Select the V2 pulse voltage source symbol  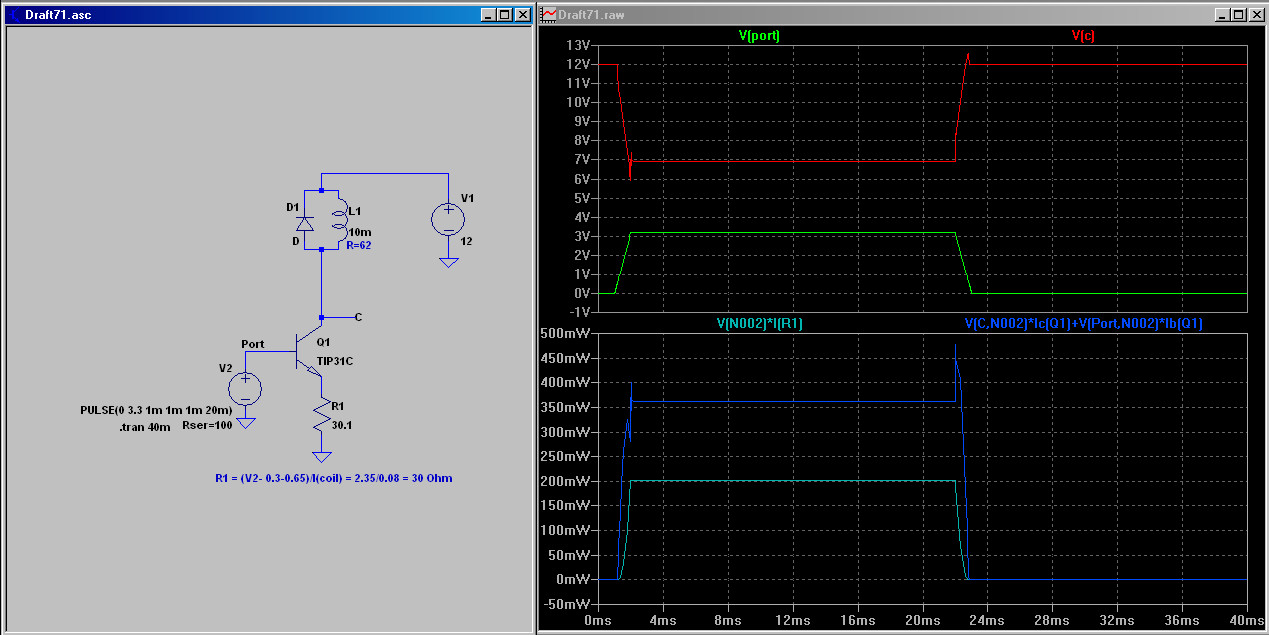(x=245, y=388)
